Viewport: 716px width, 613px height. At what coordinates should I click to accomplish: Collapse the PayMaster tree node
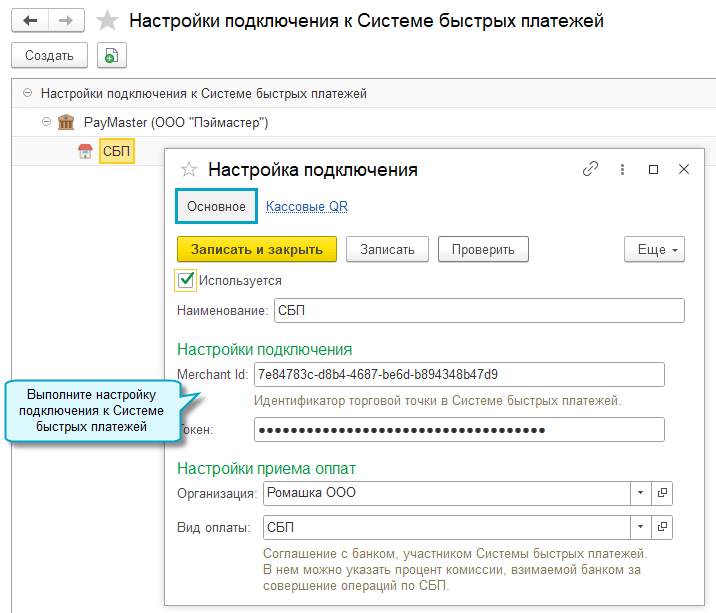point(46,122)
